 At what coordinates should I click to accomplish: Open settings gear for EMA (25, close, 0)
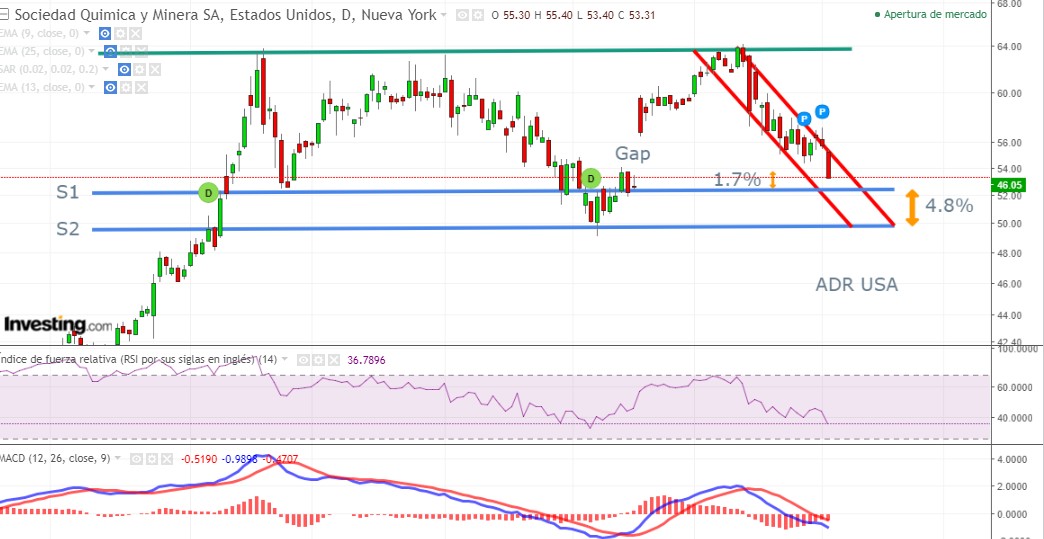(x=127, y=51)
